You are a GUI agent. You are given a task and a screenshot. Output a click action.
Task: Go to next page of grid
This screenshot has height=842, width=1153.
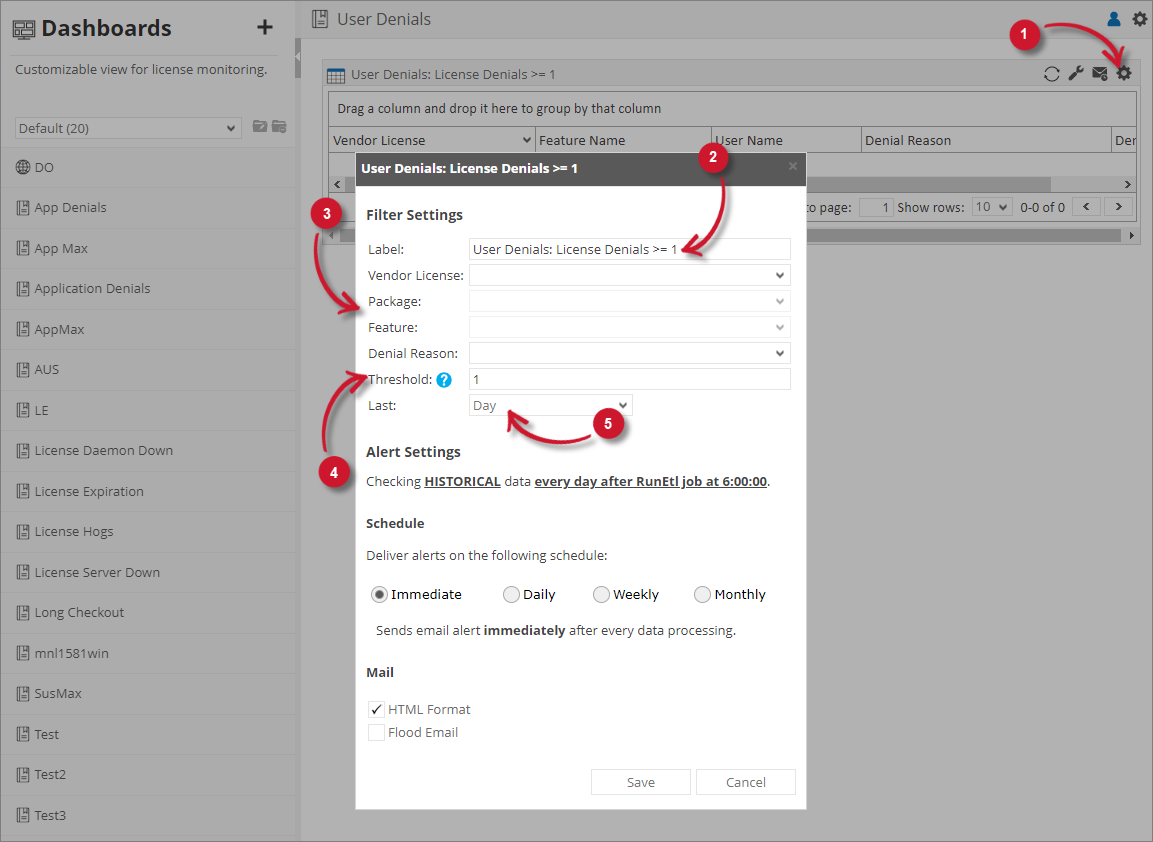pyautogui.click(x=1118, y=207)
